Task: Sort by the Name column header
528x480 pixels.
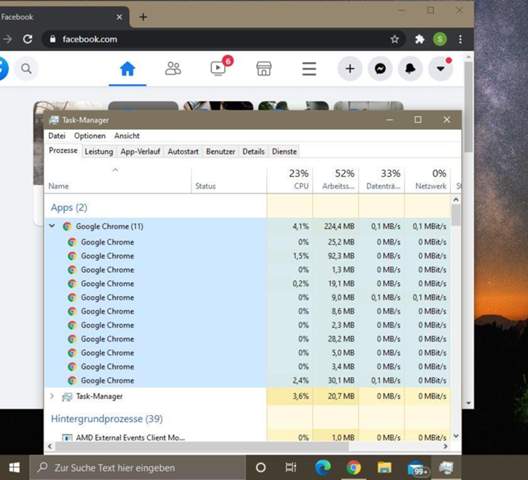Action: pos(118,180)
